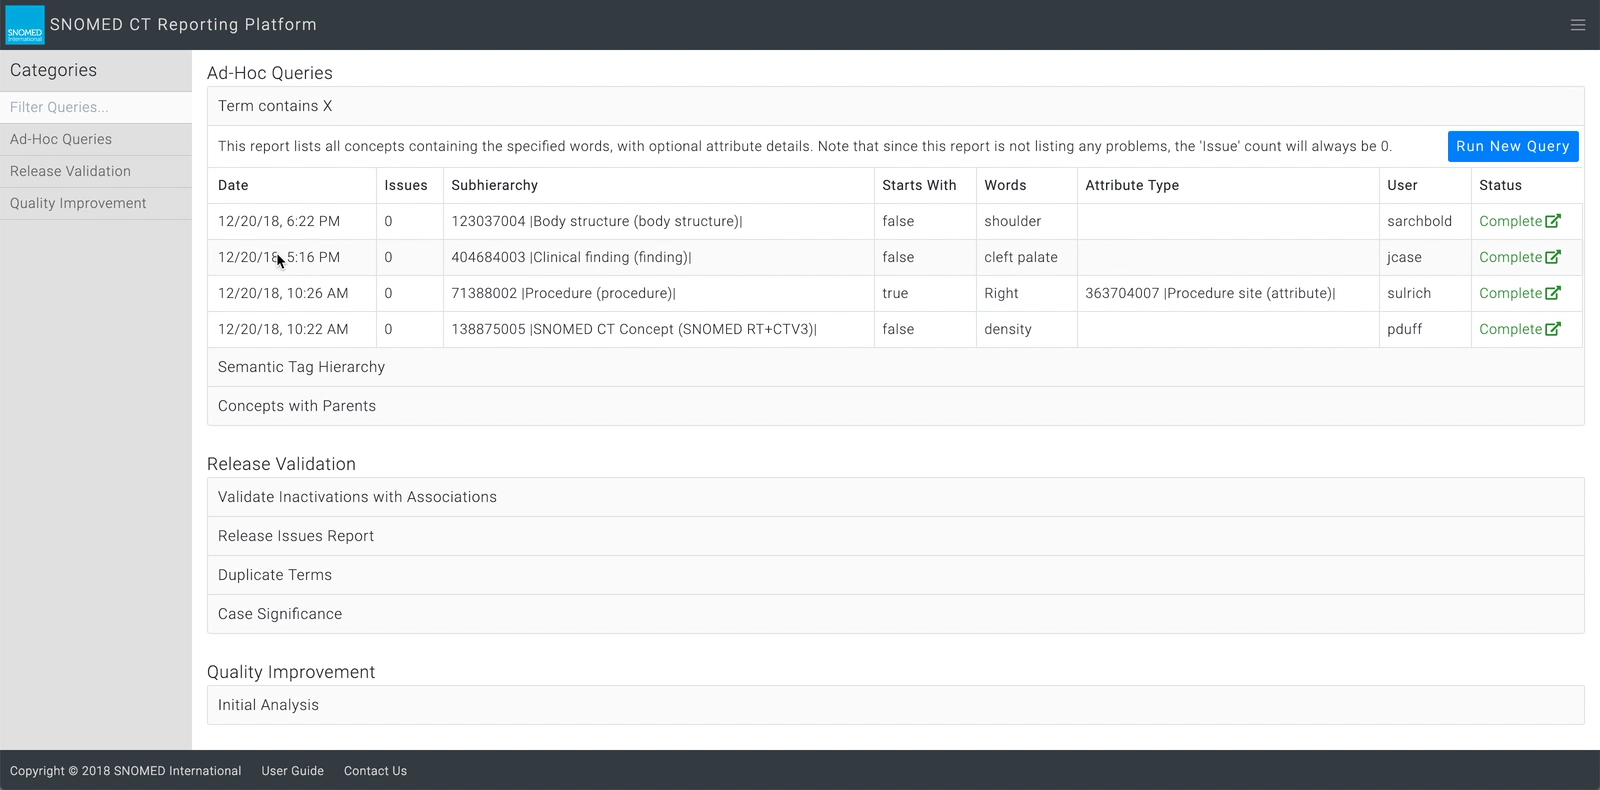The height and width of the screenshot is (790, 1600).
Task: Select Release Validation category in sidebar
Action: 96,171
